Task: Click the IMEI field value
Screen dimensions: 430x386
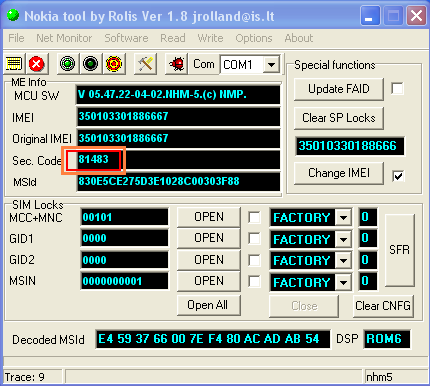Action: click(x=178, y=117)
